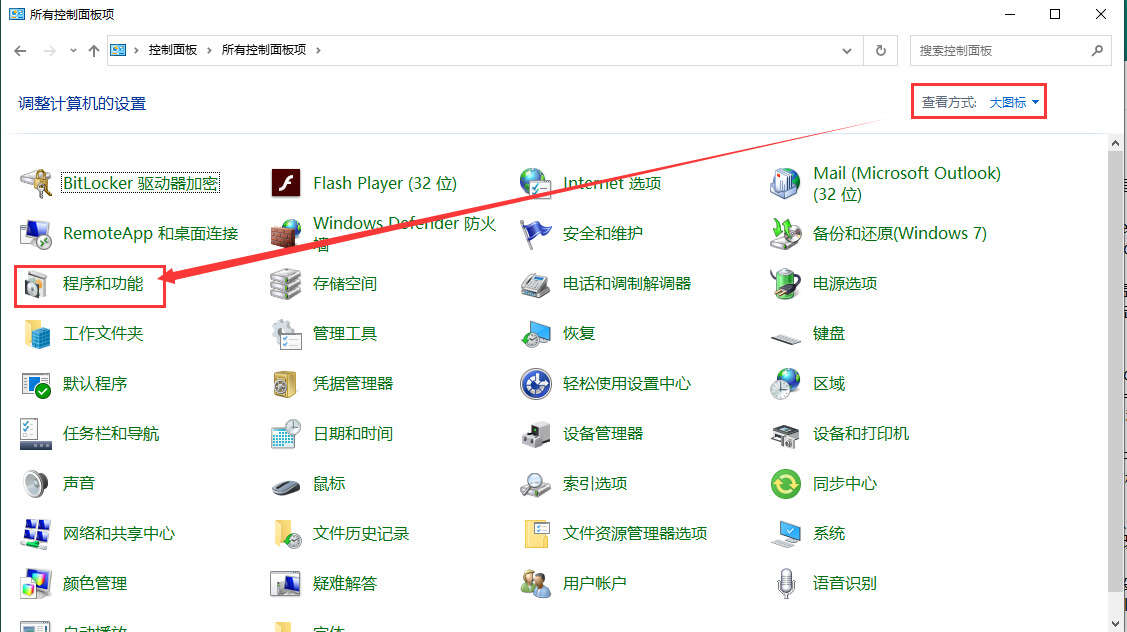This screenshot has height=632, width=1127.
Task: Click the 轻松使用设置中心 icon
Action: click(535, 384)
